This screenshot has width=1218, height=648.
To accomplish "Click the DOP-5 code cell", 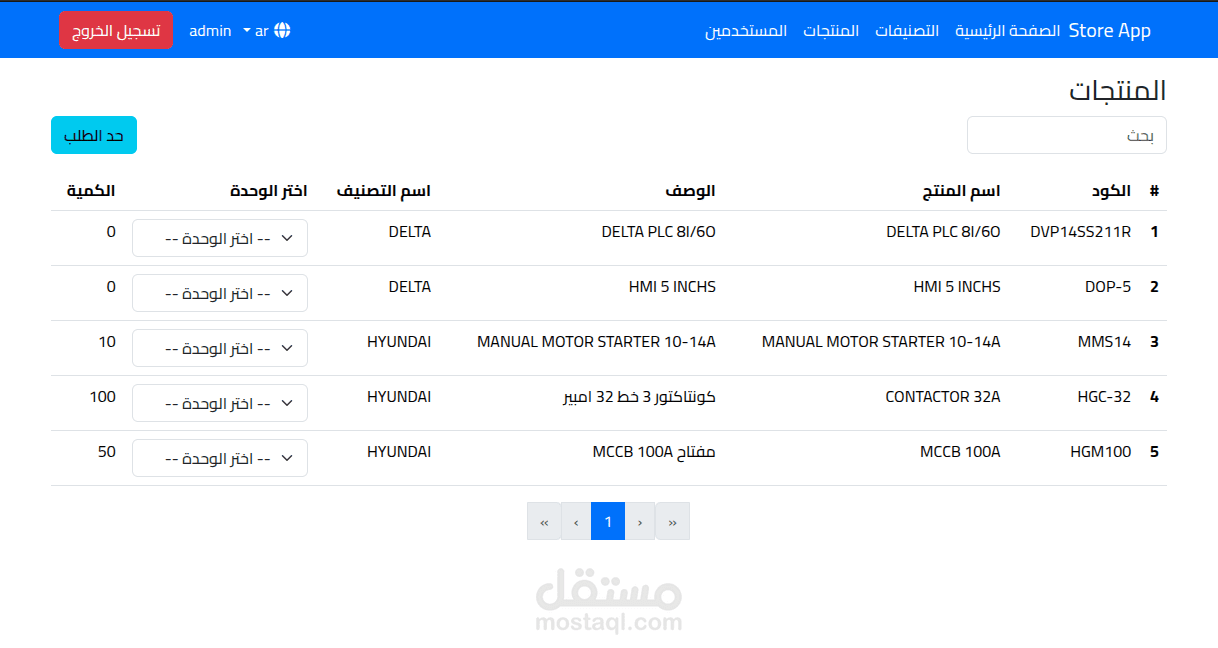I will pyautogui.click(x=1108, y=287).
